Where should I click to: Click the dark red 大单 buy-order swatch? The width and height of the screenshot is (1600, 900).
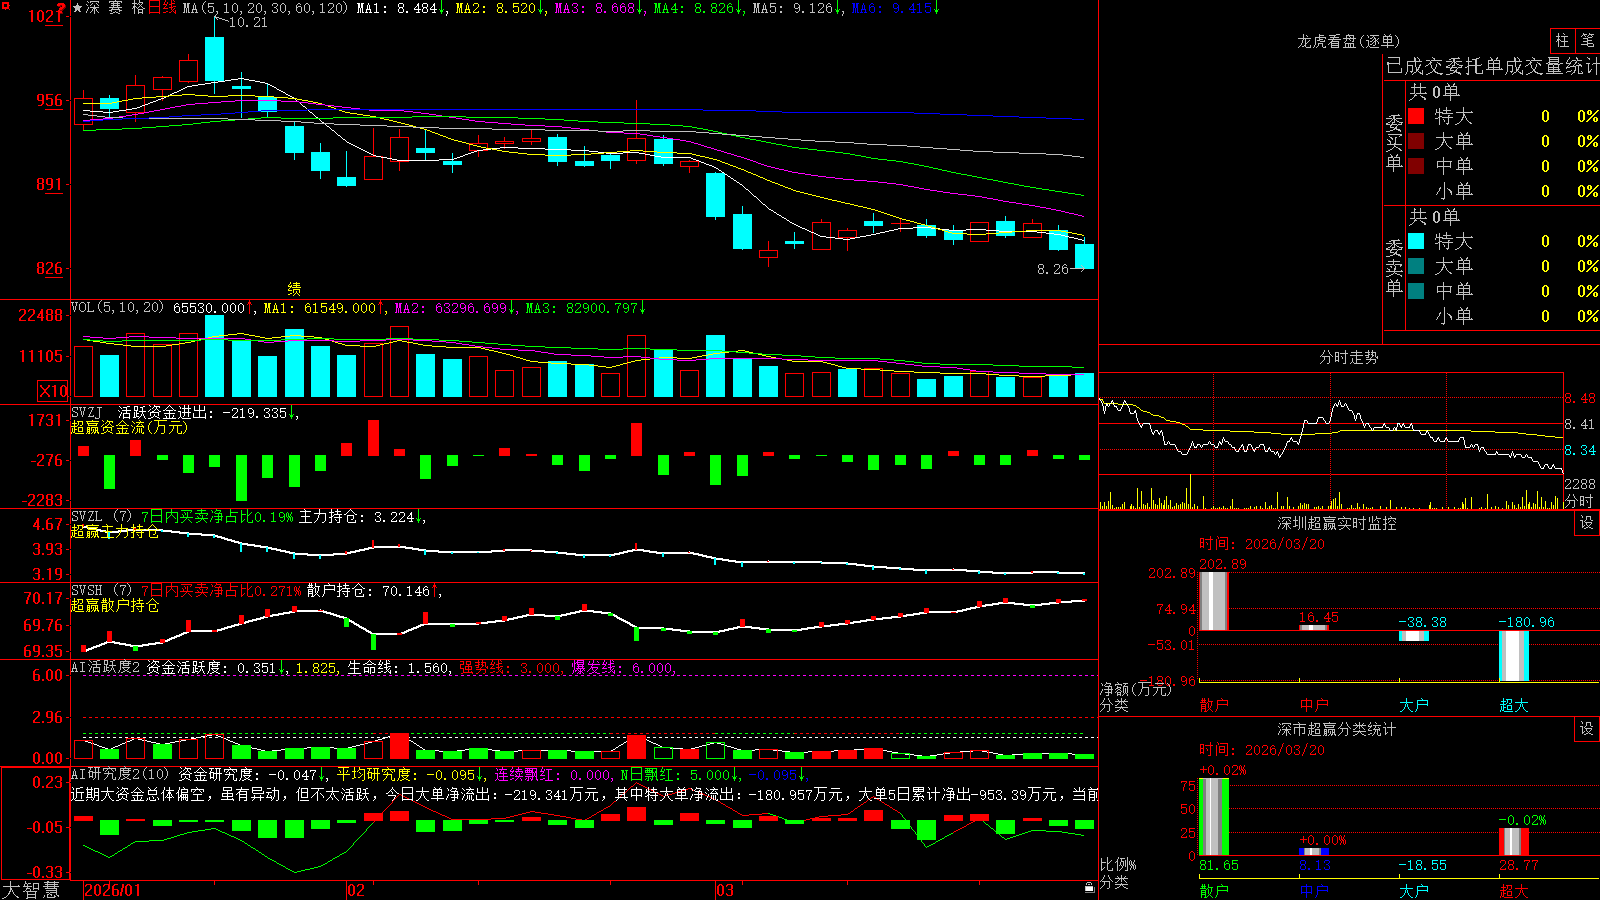pos(1416,141)
